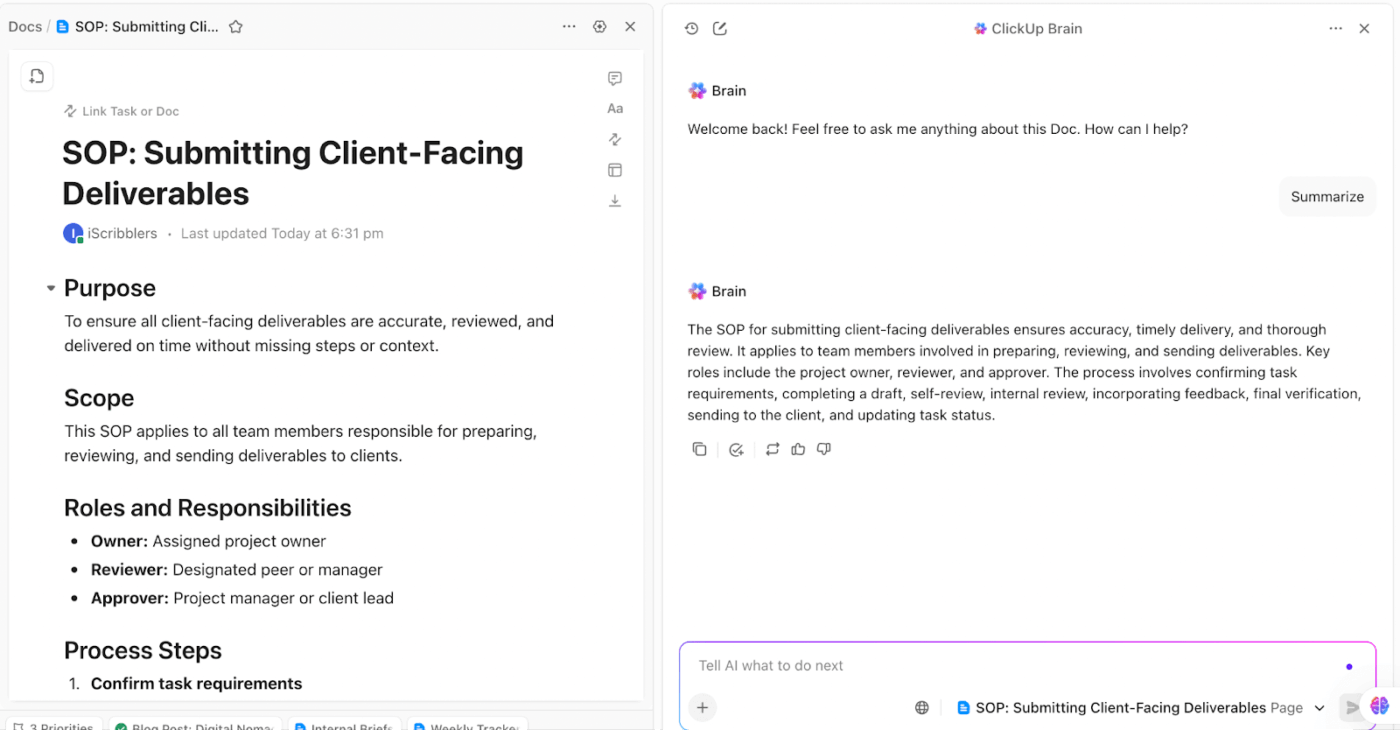
Task: Open the sharing arrows icon
Action: pos(615,139)
